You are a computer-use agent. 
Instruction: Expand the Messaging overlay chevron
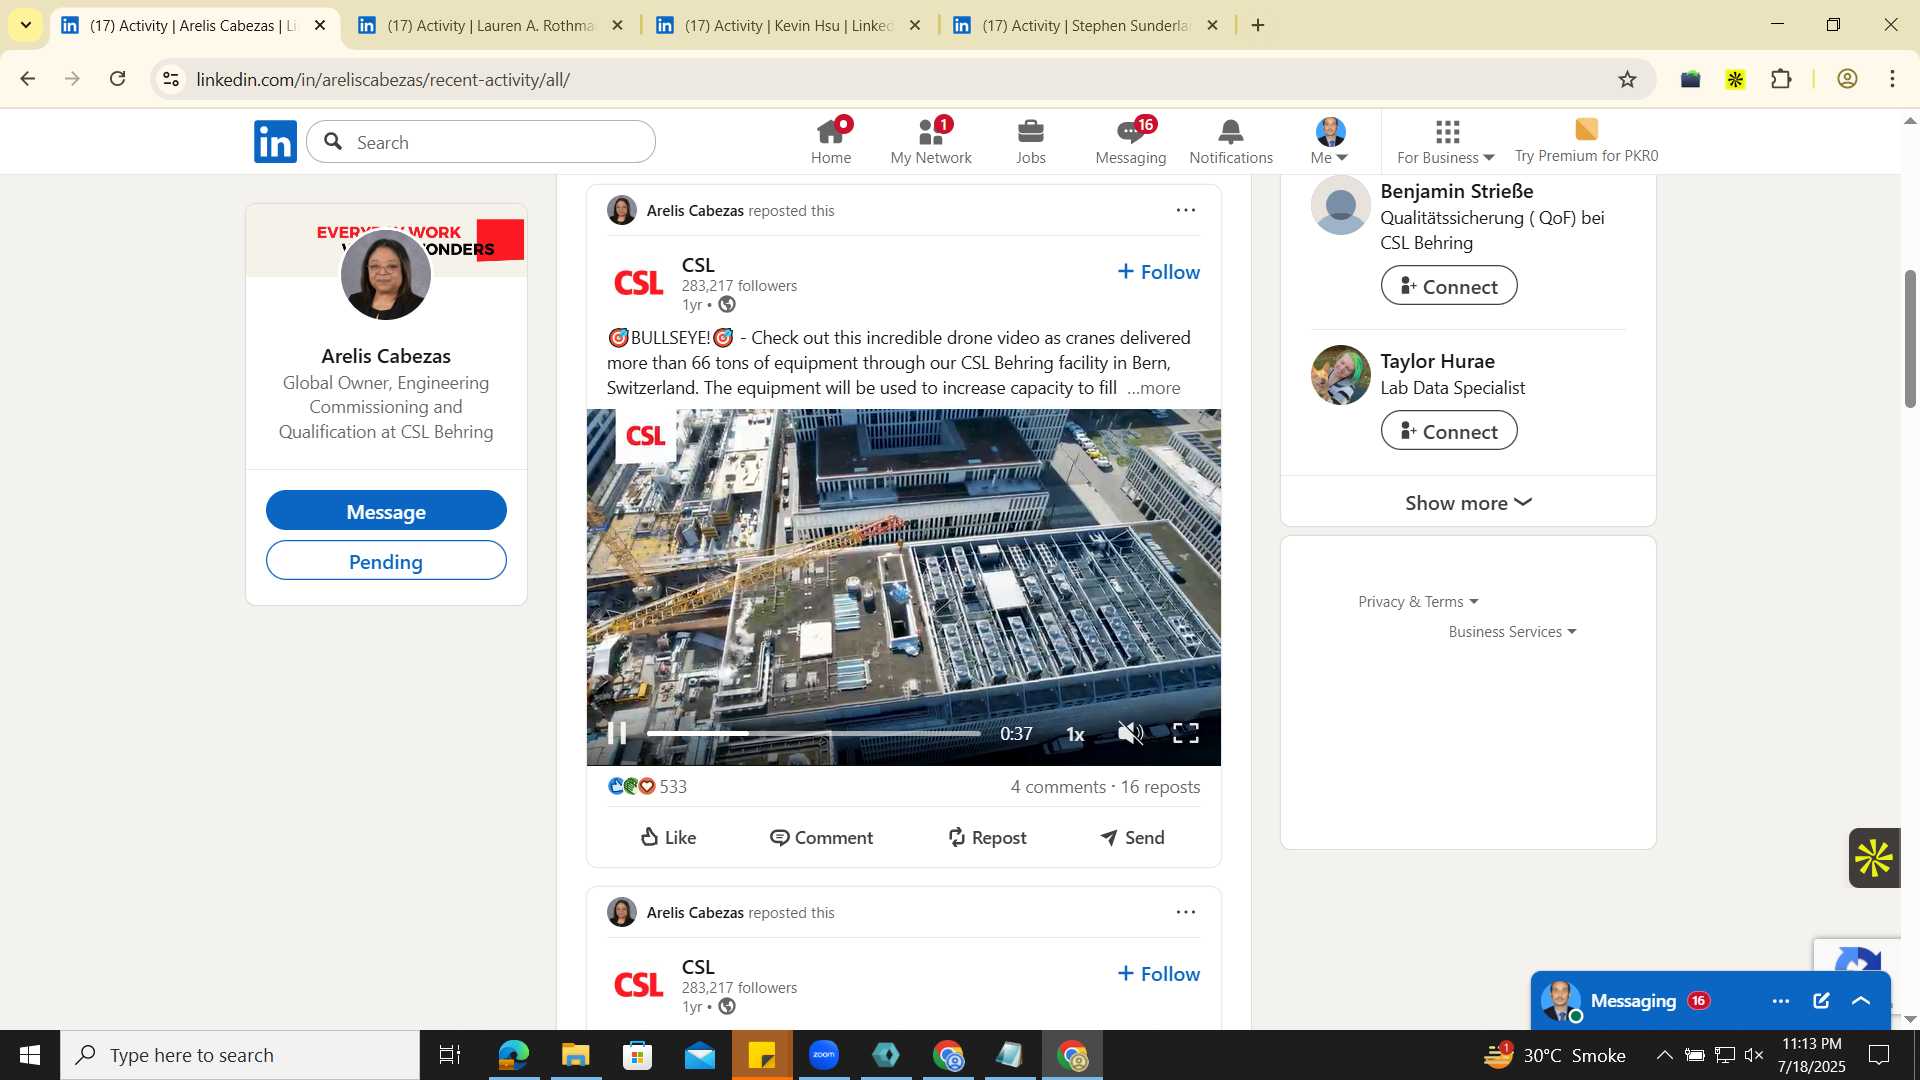pos(1861,1000)
